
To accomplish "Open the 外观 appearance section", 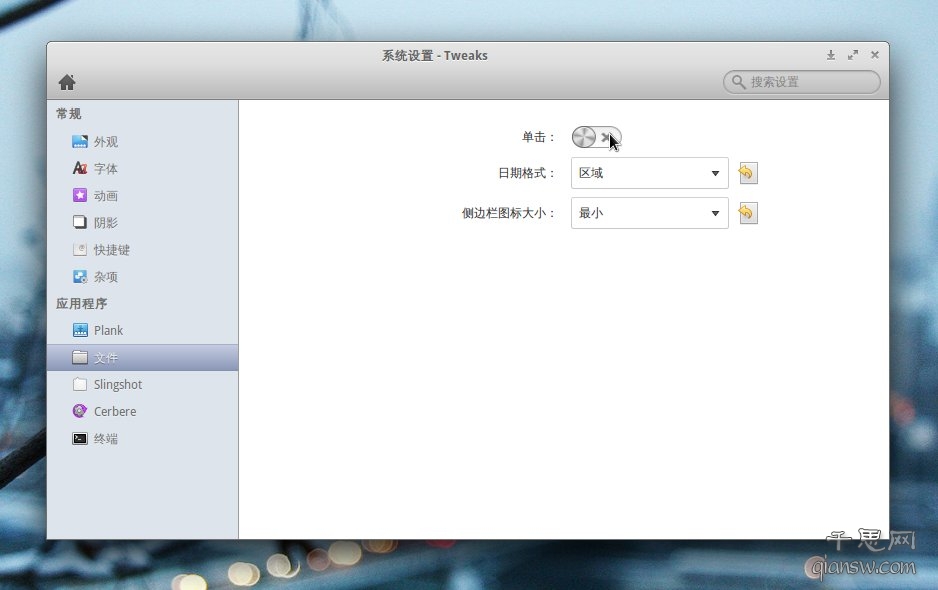I will (142, 141).
